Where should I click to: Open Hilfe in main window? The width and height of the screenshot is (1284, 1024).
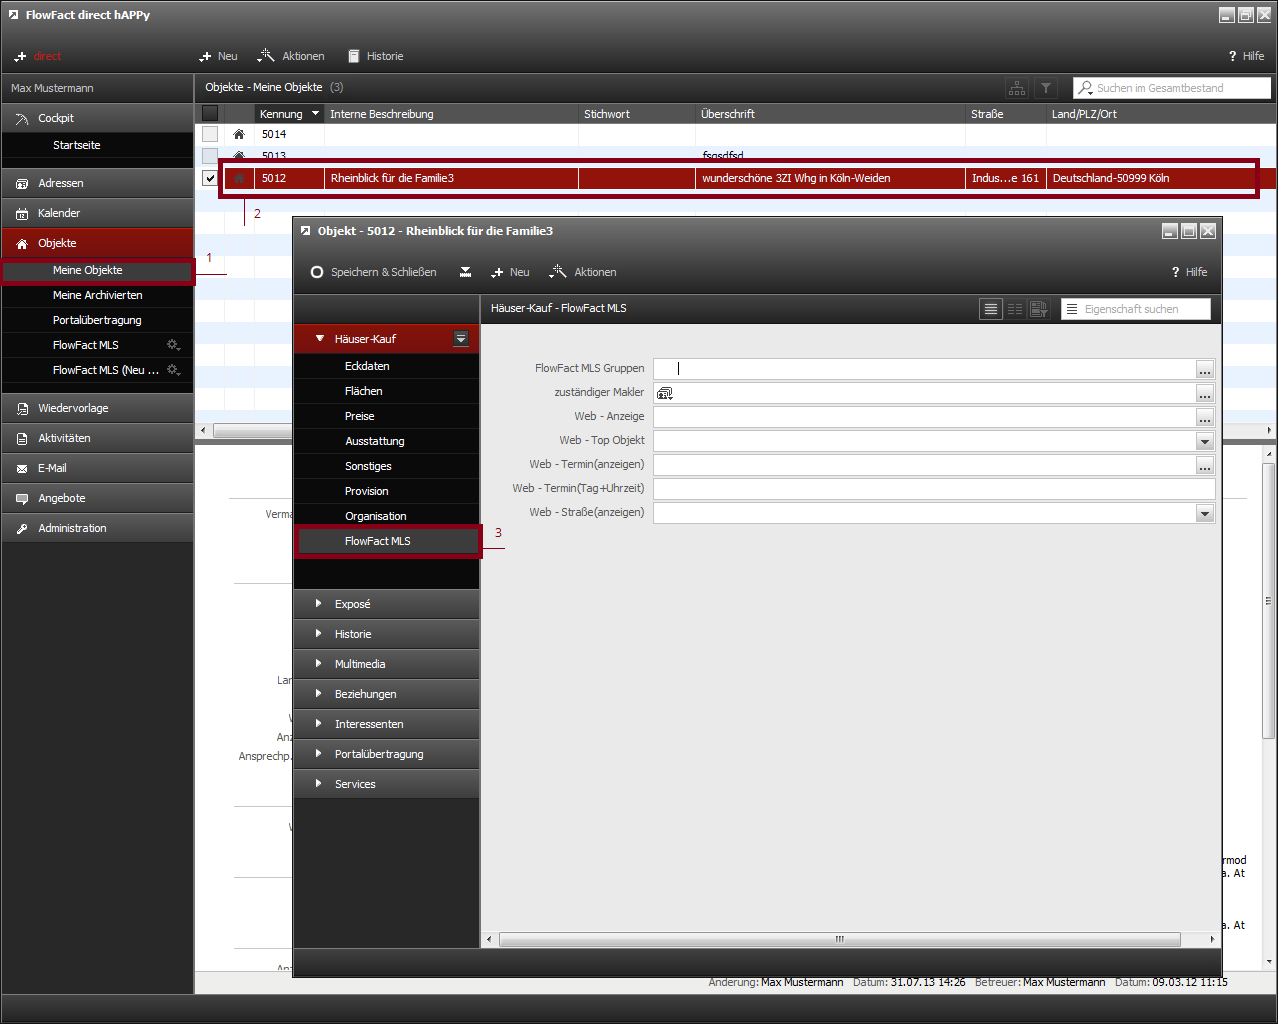click(x=1246, y=56)
